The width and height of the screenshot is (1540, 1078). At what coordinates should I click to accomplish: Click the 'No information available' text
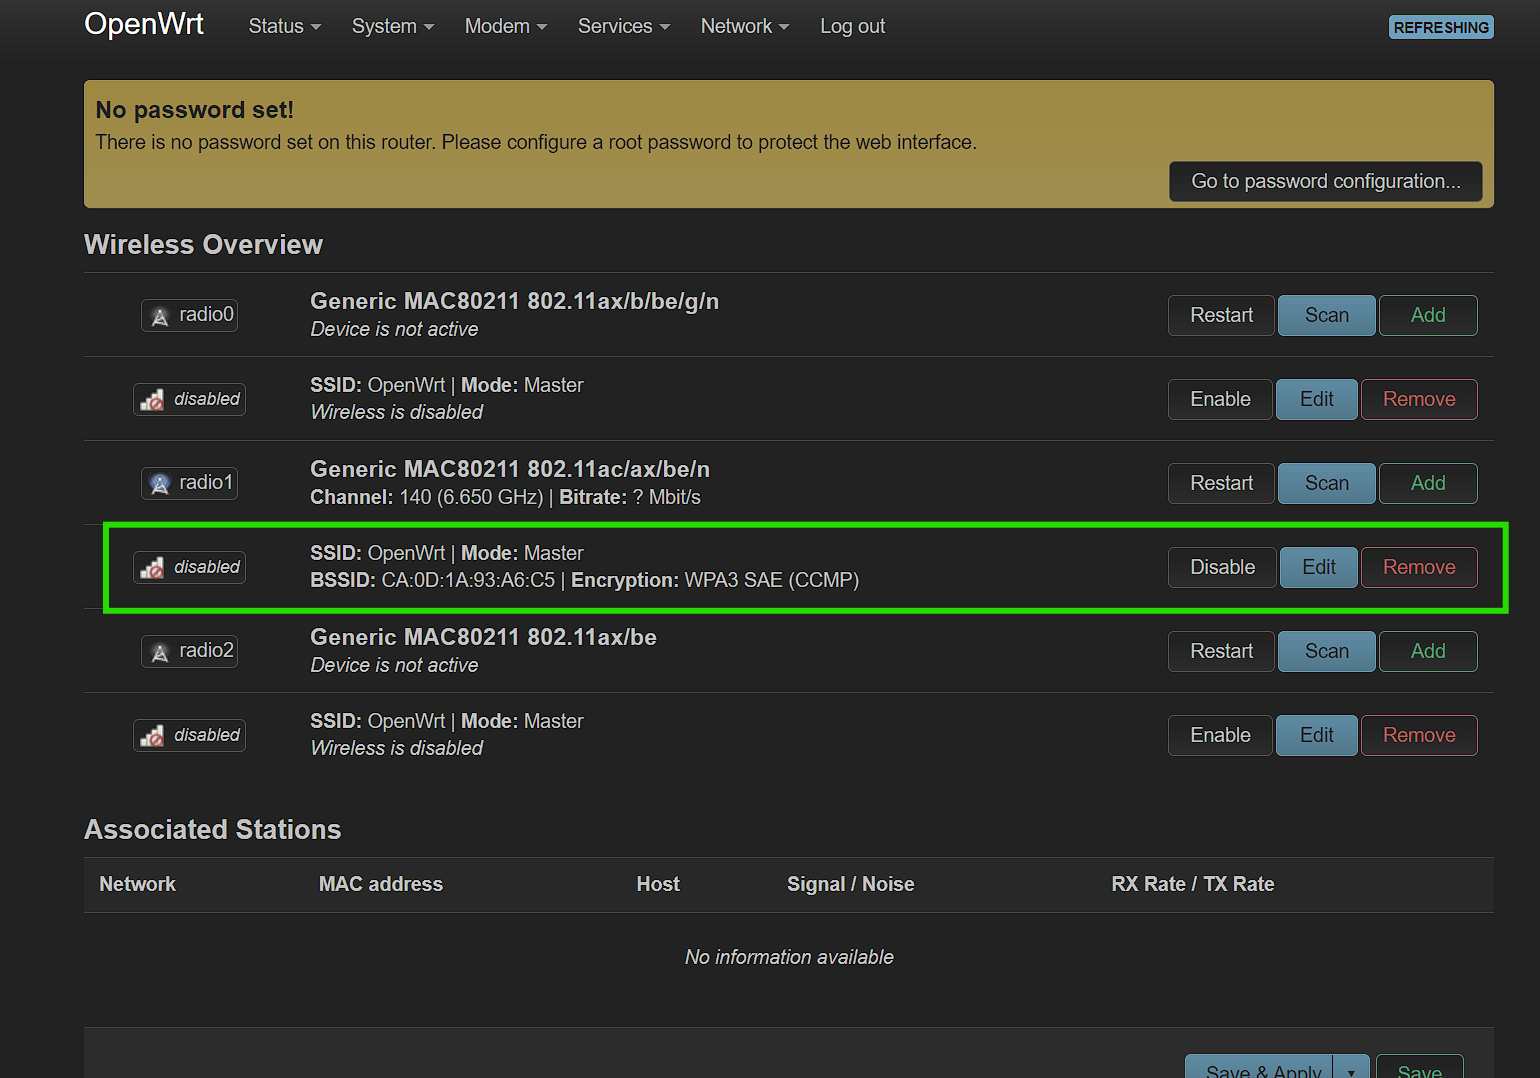pyautogui.click(x=789, y=957)
